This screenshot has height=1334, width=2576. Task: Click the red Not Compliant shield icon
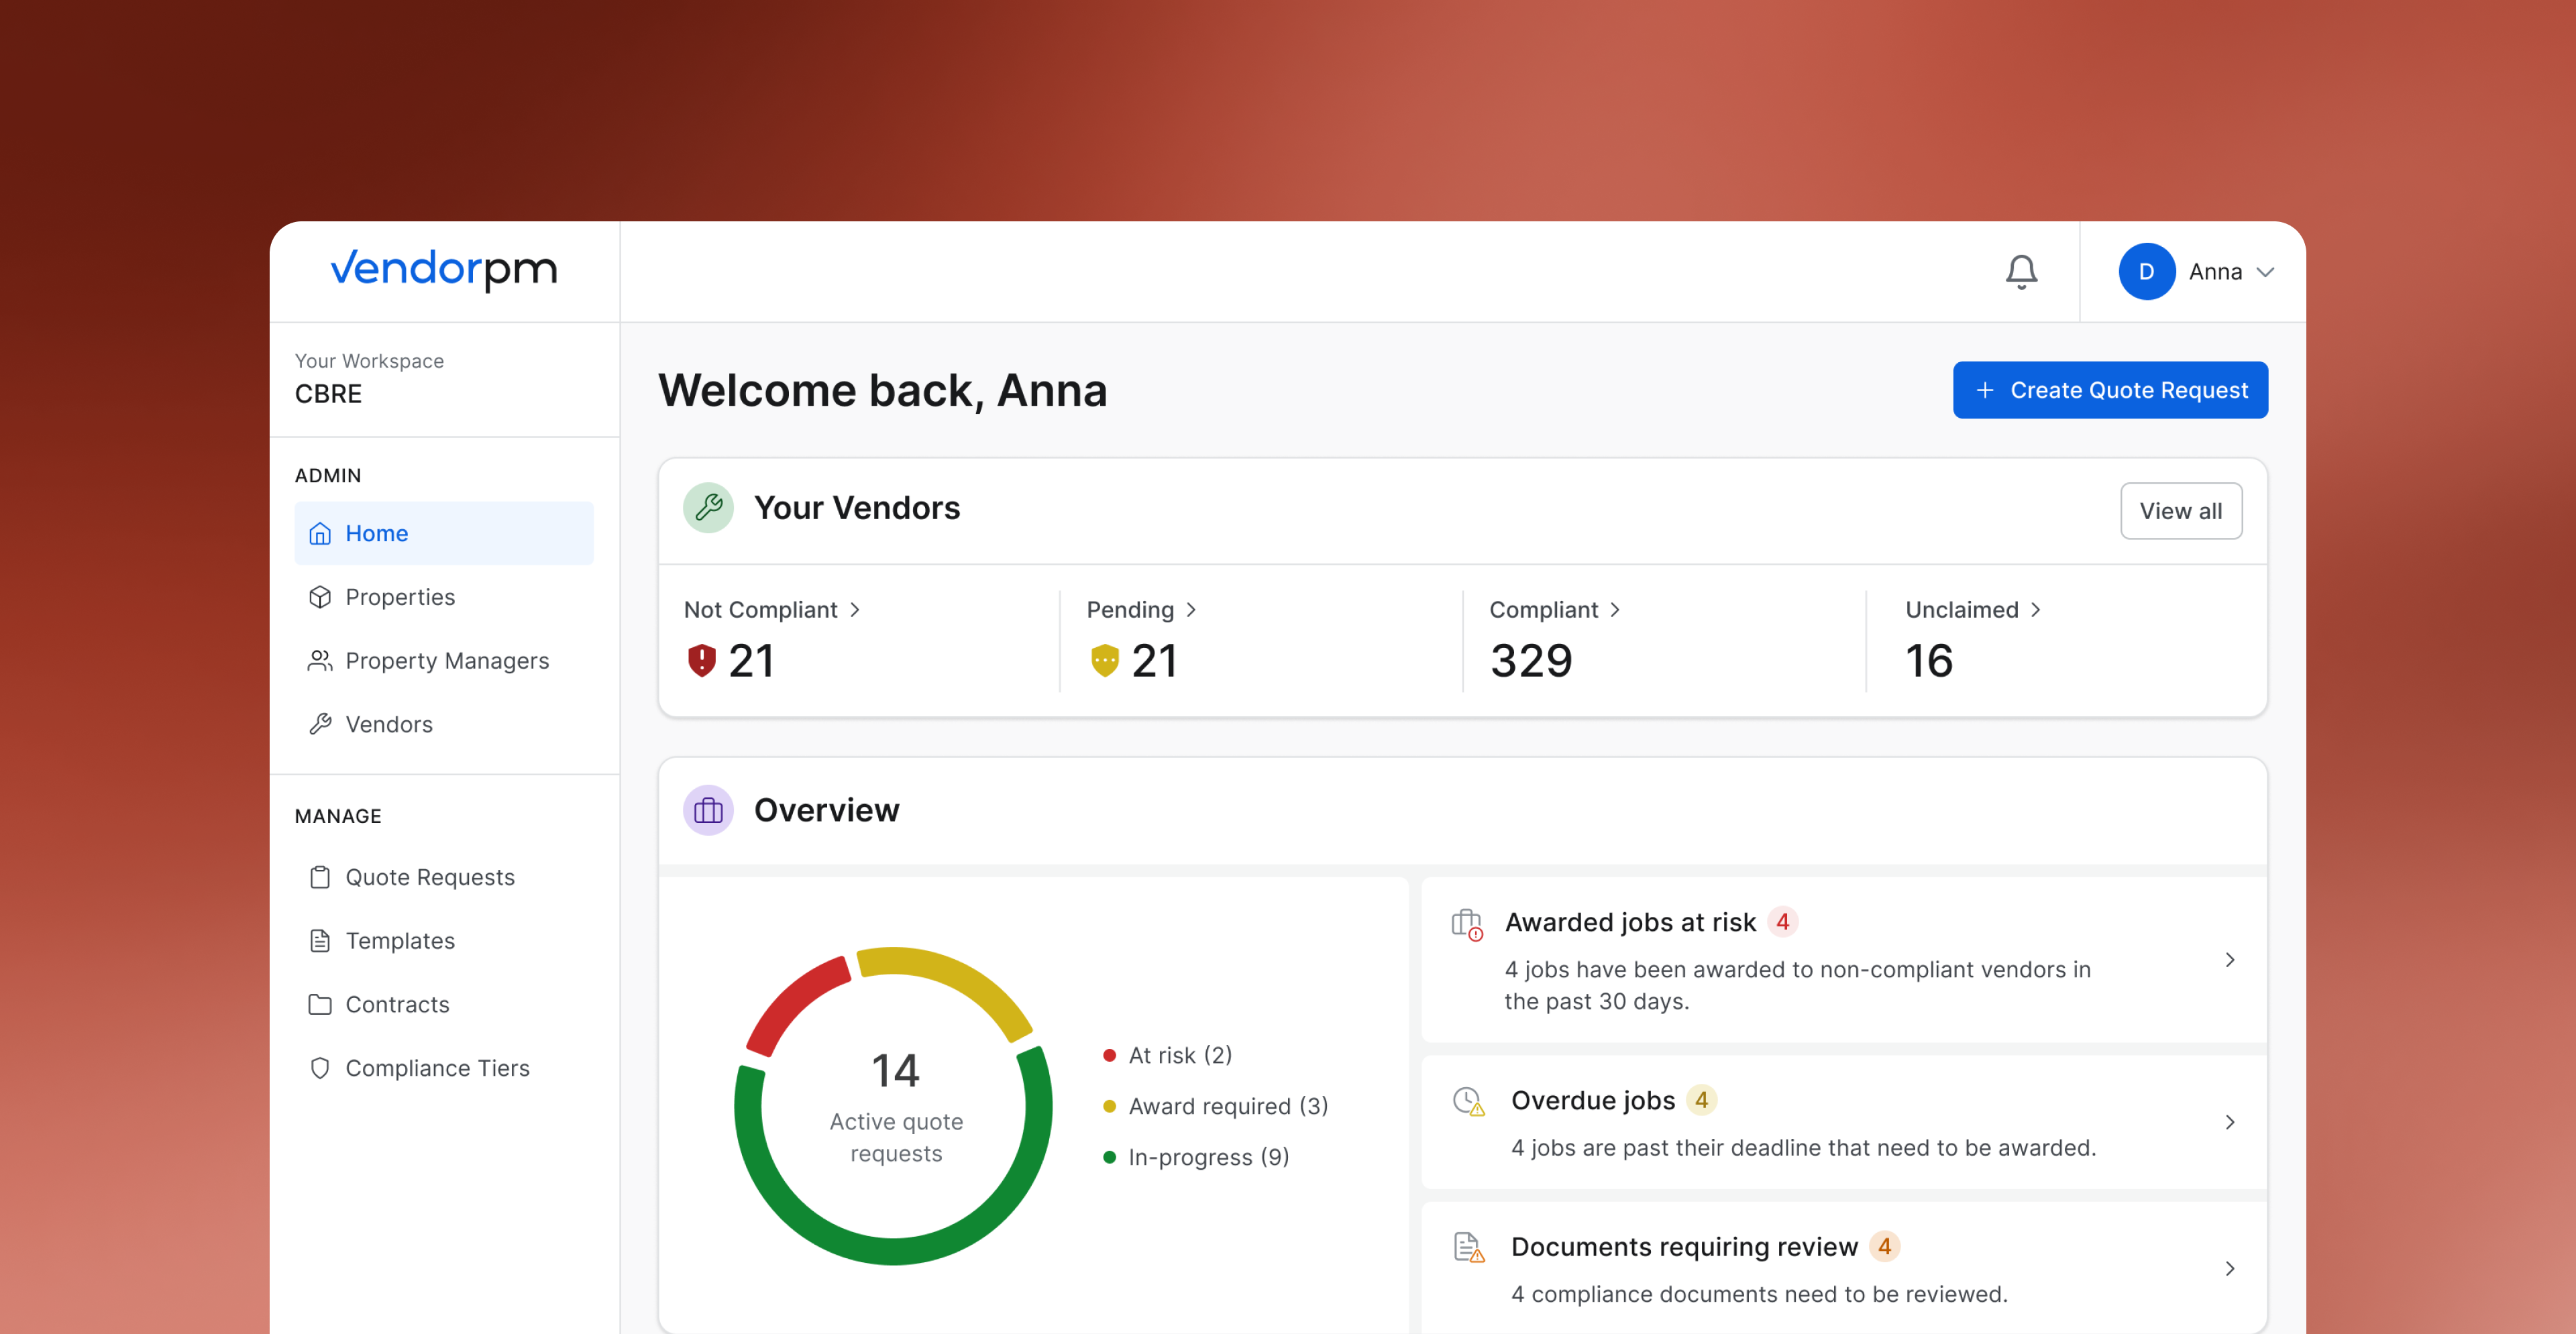(x=702, y=660)
